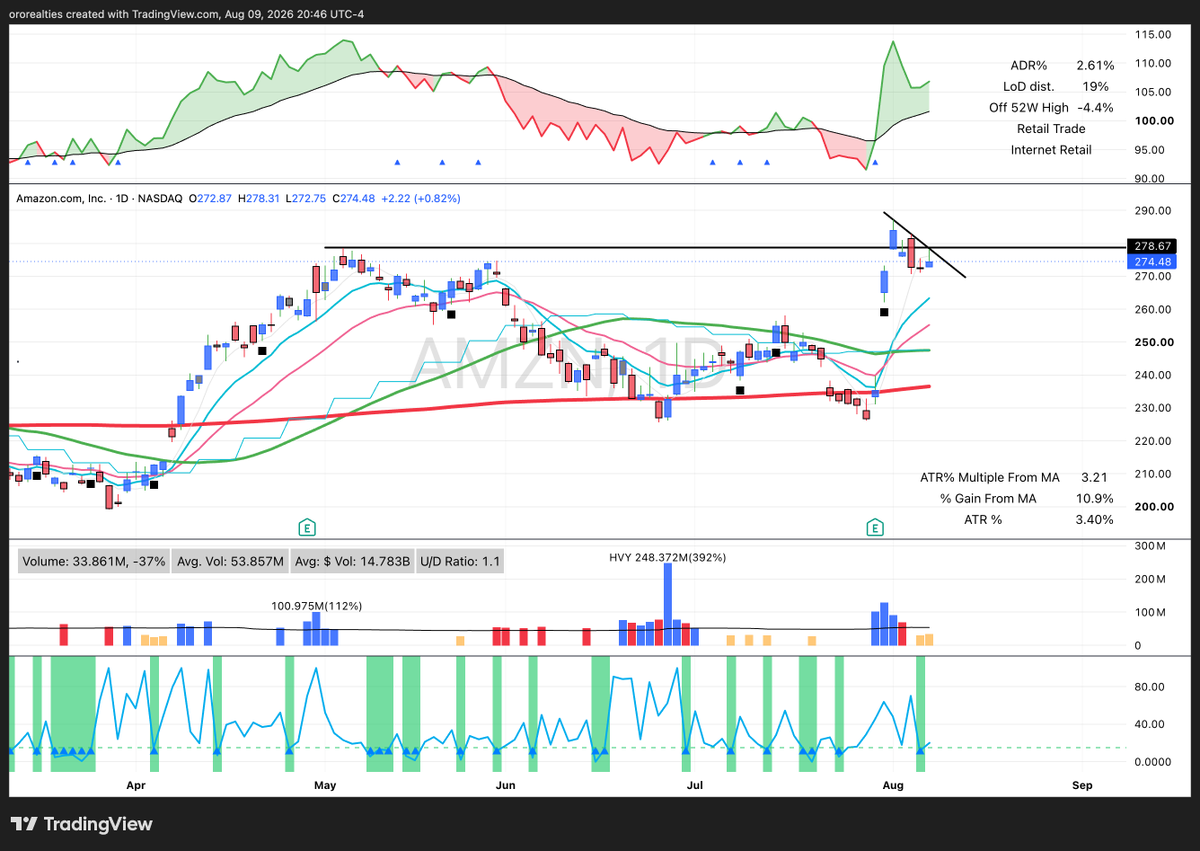Click the +2.22 (+0.82%) change value
Viewport: 1200px width, 851px height.
[x=421, y=199]
